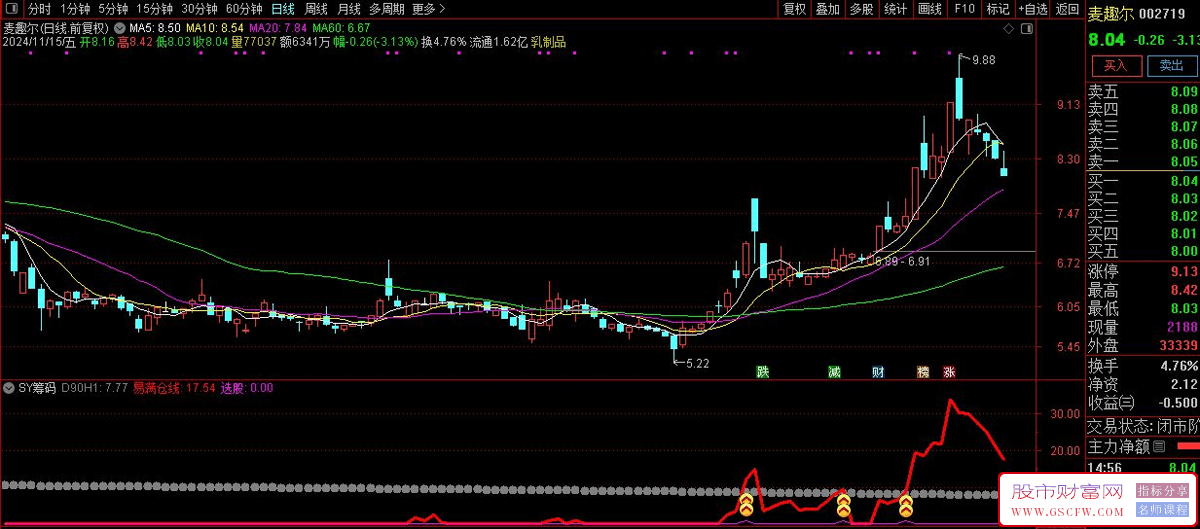Switch to 月线 monthly chart
The width and height of the screenshot is (1200, 529).
pos(349,9)
